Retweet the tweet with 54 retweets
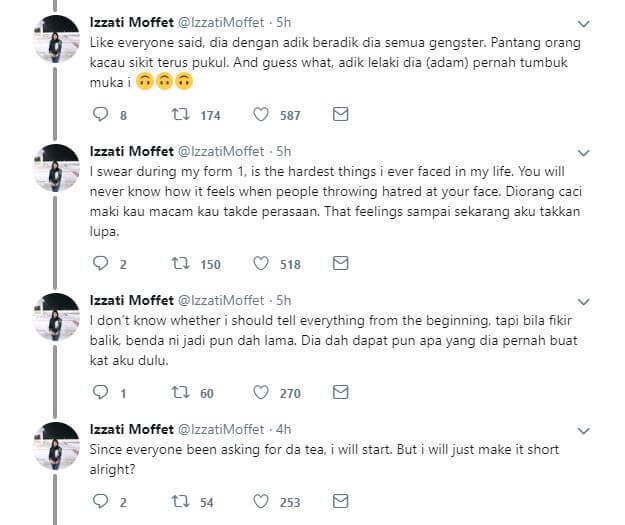The image size is (625, 525). pos(183,501)
